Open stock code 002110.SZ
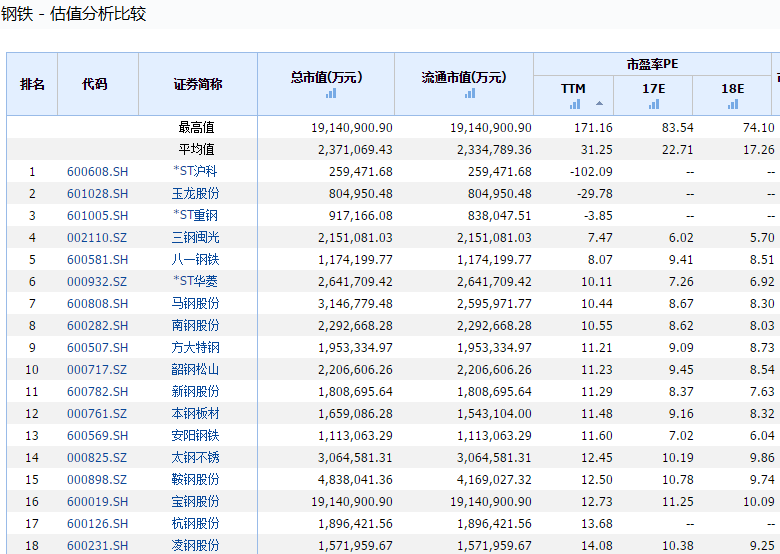 click(97, 238)
